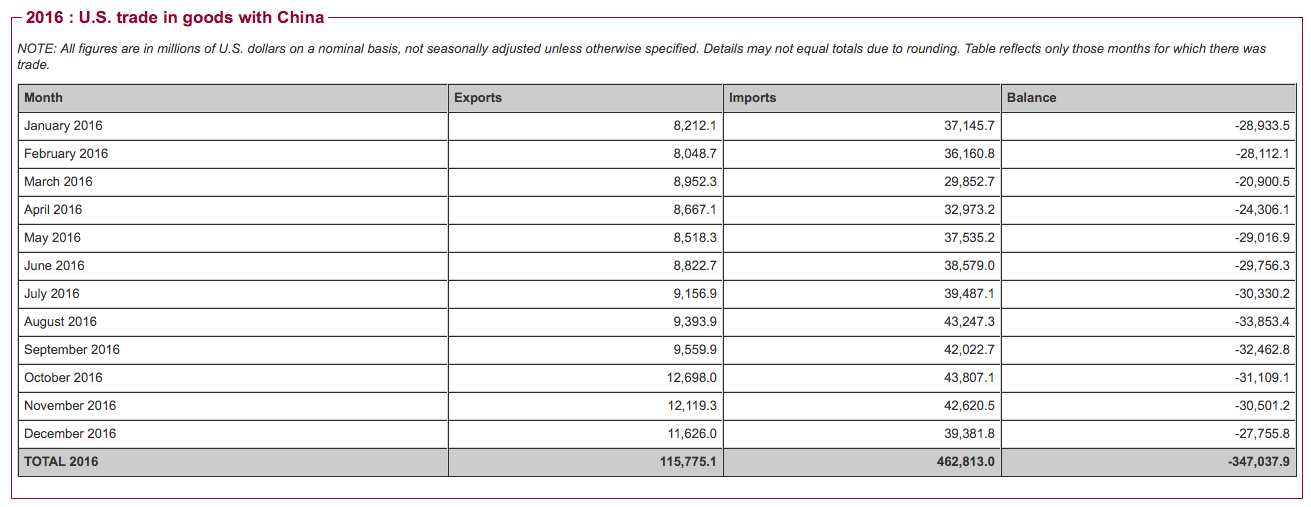1311x507 pixels.
Task: Click the Month column header
Action: coord(43,98)
